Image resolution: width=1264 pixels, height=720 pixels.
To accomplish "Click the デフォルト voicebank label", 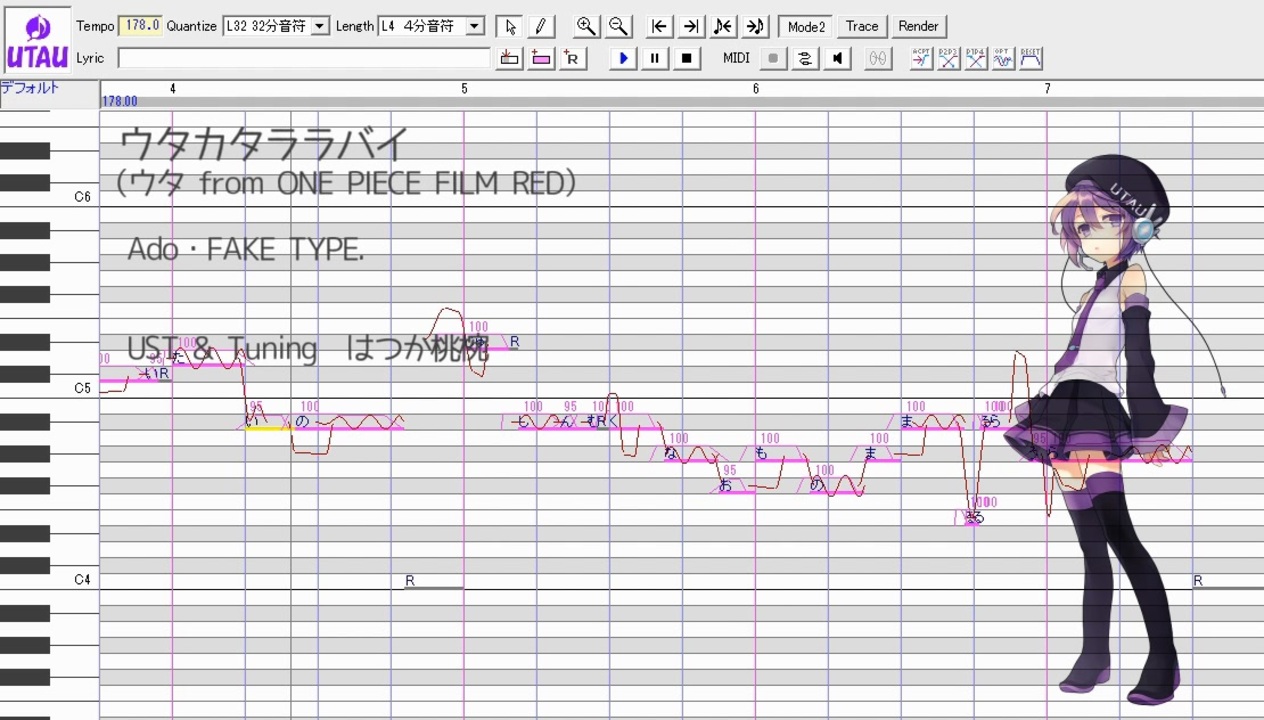I will [30, 88].
